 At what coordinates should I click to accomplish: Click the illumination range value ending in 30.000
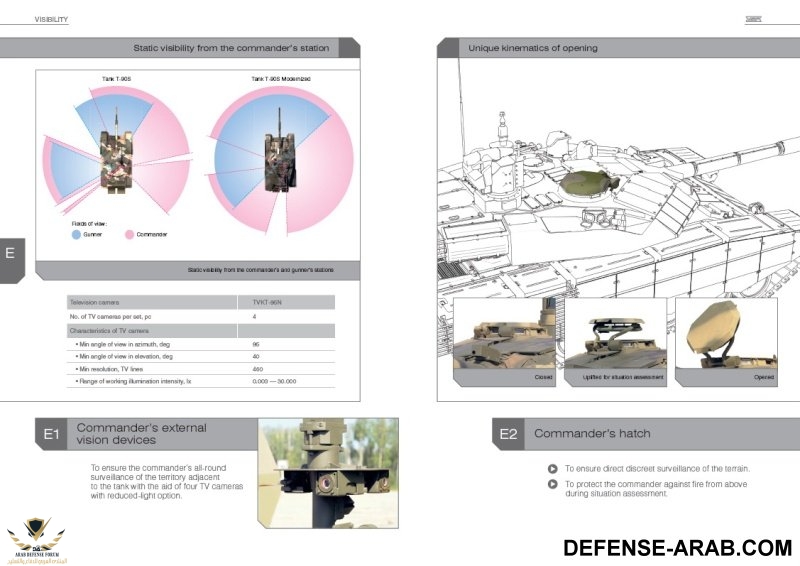point(274,382)
